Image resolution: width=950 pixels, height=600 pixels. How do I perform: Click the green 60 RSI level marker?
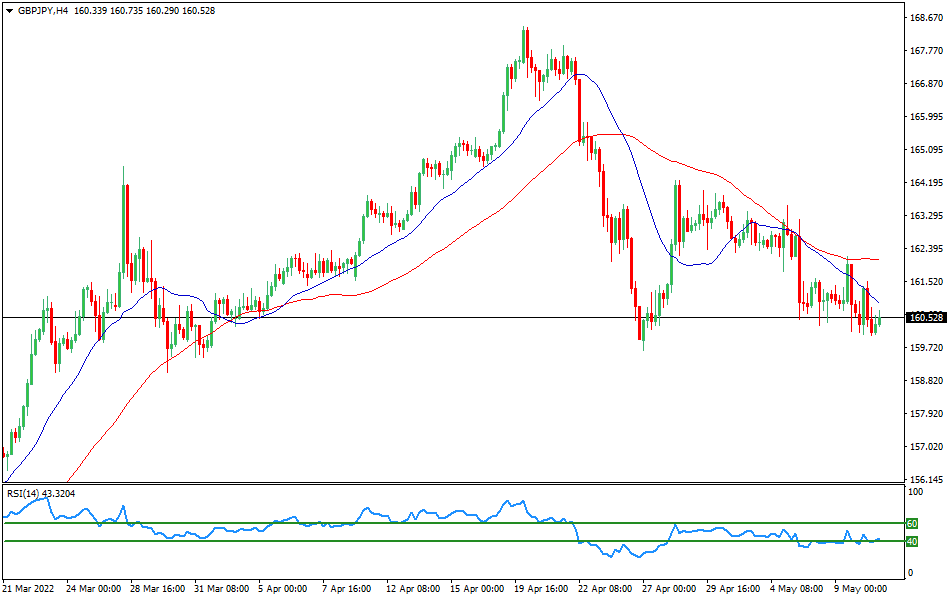click(x=912, y=523)
